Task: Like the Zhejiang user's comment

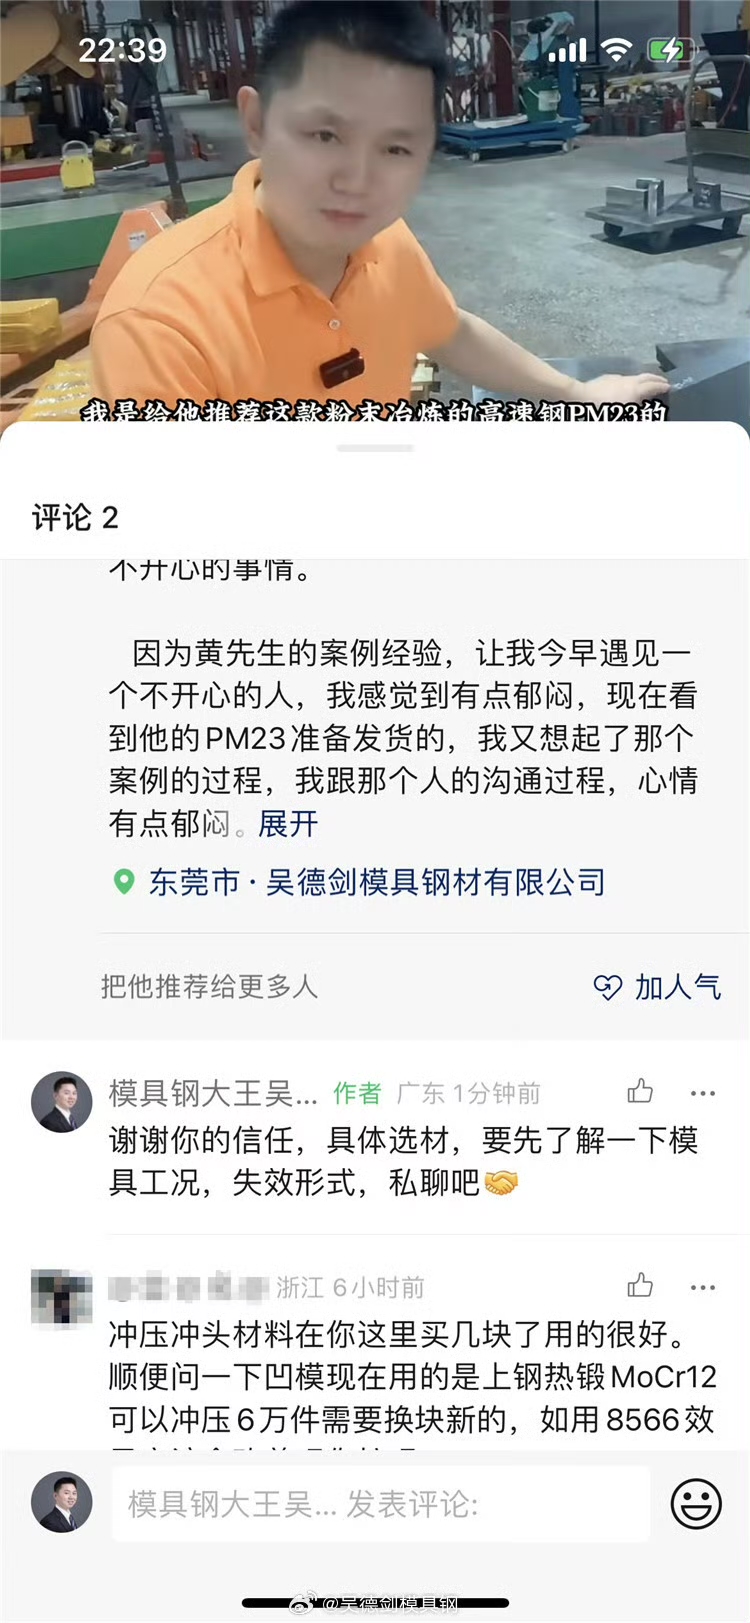Action: click(640, 1286)
